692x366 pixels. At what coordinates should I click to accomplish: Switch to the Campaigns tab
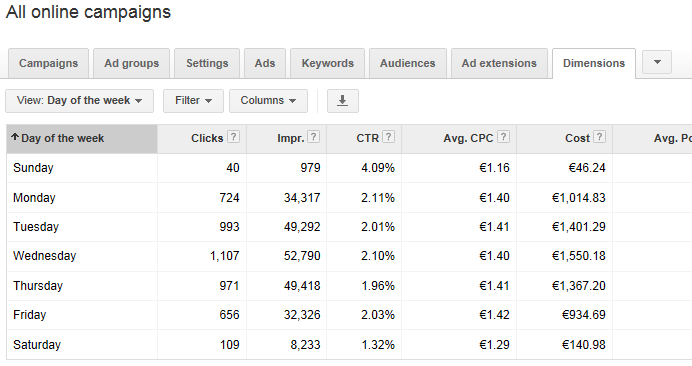[x=49, y=63]
